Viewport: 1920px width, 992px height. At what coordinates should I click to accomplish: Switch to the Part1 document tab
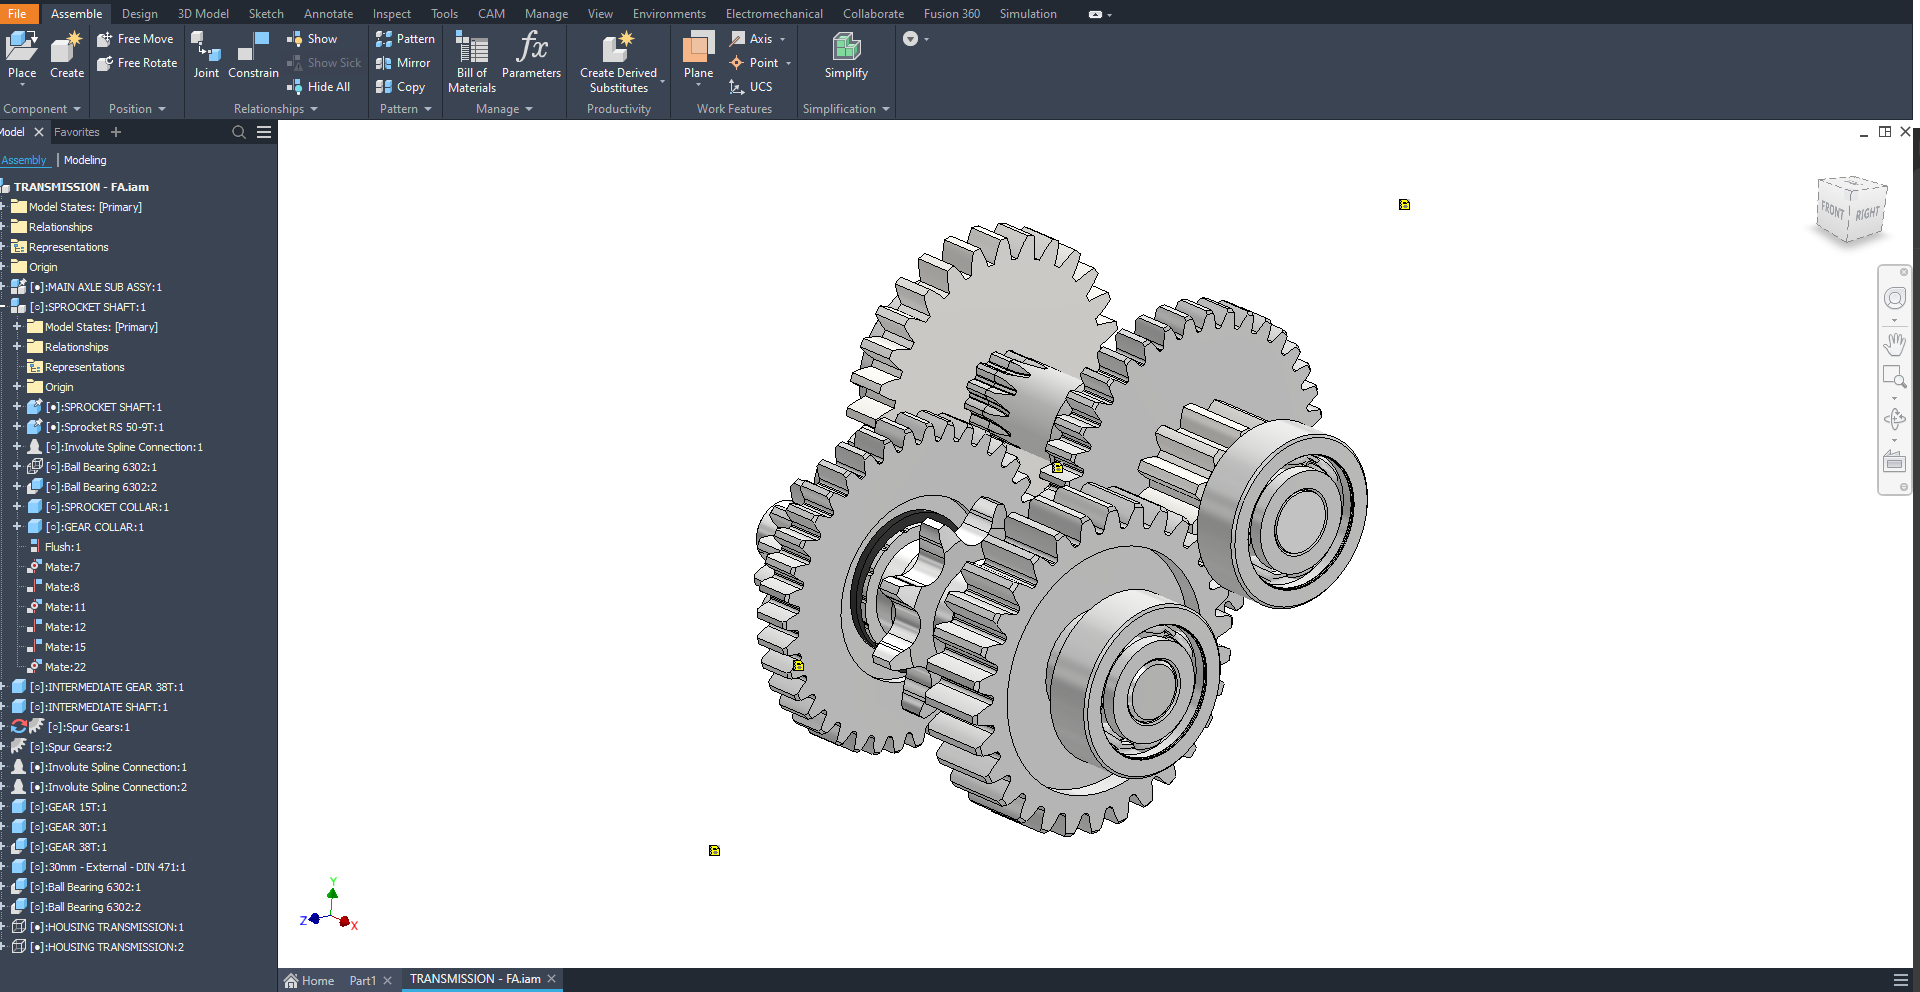362,980
